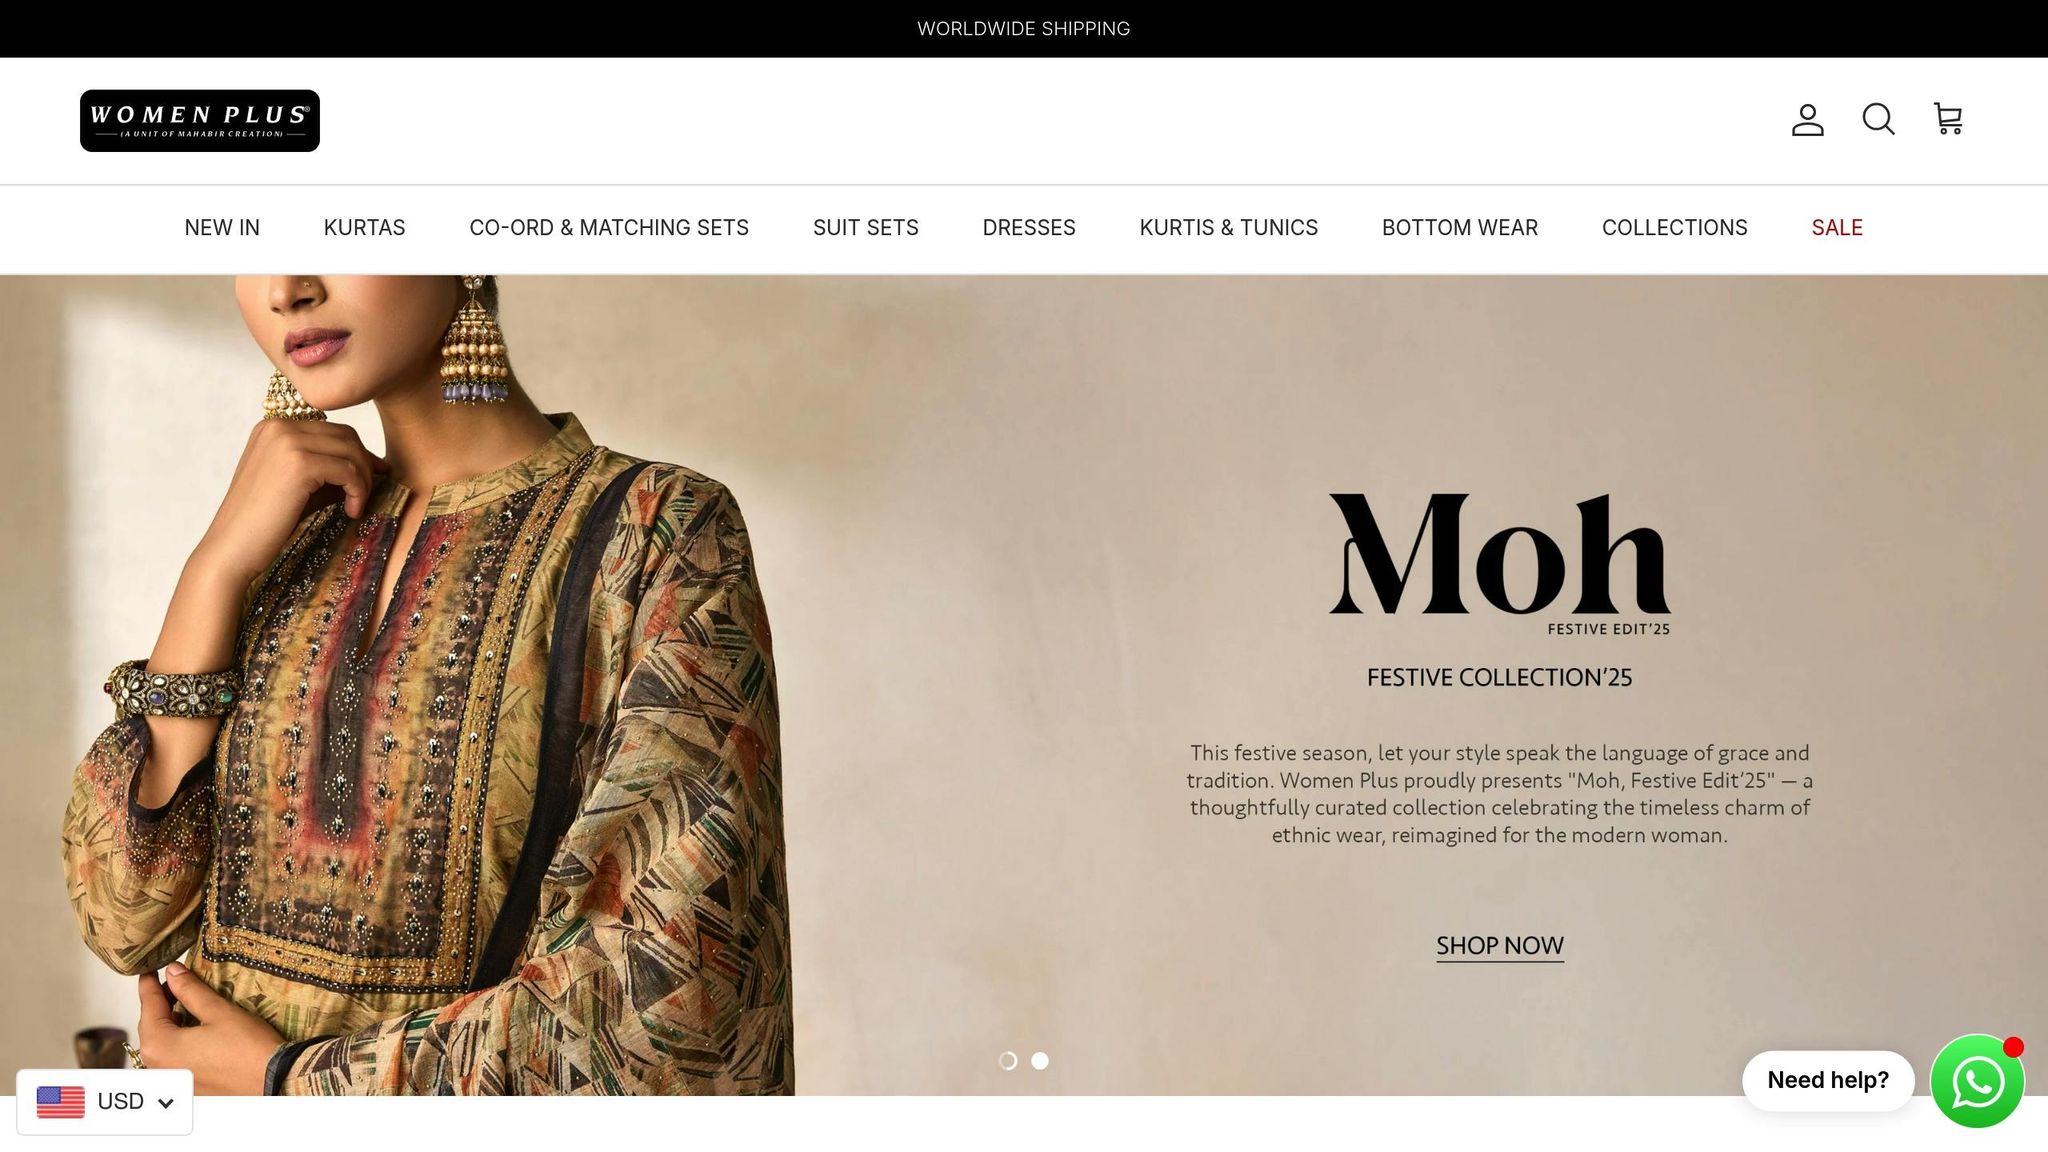The height and width of the screenshot is (1152, 2048).
Task: Open the shopping cart icon
Action: pos(1948,120)
